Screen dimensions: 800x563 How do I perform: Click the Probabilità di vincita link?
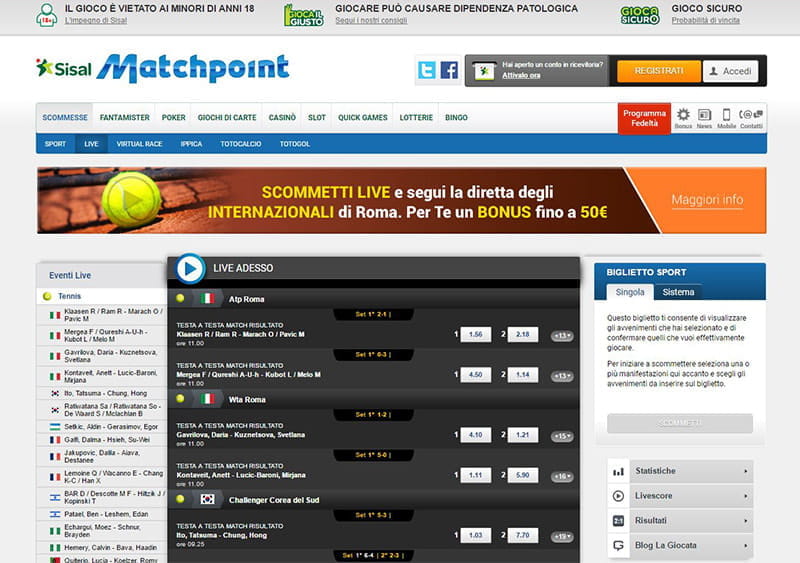click(x=705, y=20)
